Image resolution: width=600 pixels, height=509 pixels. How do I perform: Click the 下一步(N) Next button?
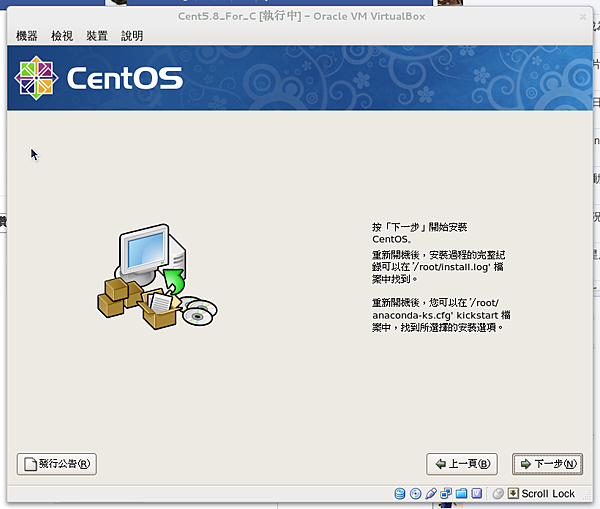pos(548,464)
